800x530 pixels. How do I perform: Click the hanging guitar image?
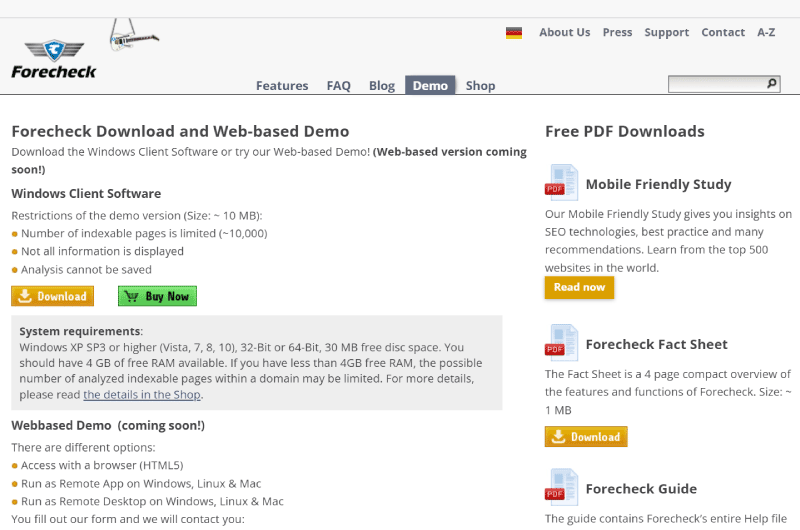click(x=134, y=35)
